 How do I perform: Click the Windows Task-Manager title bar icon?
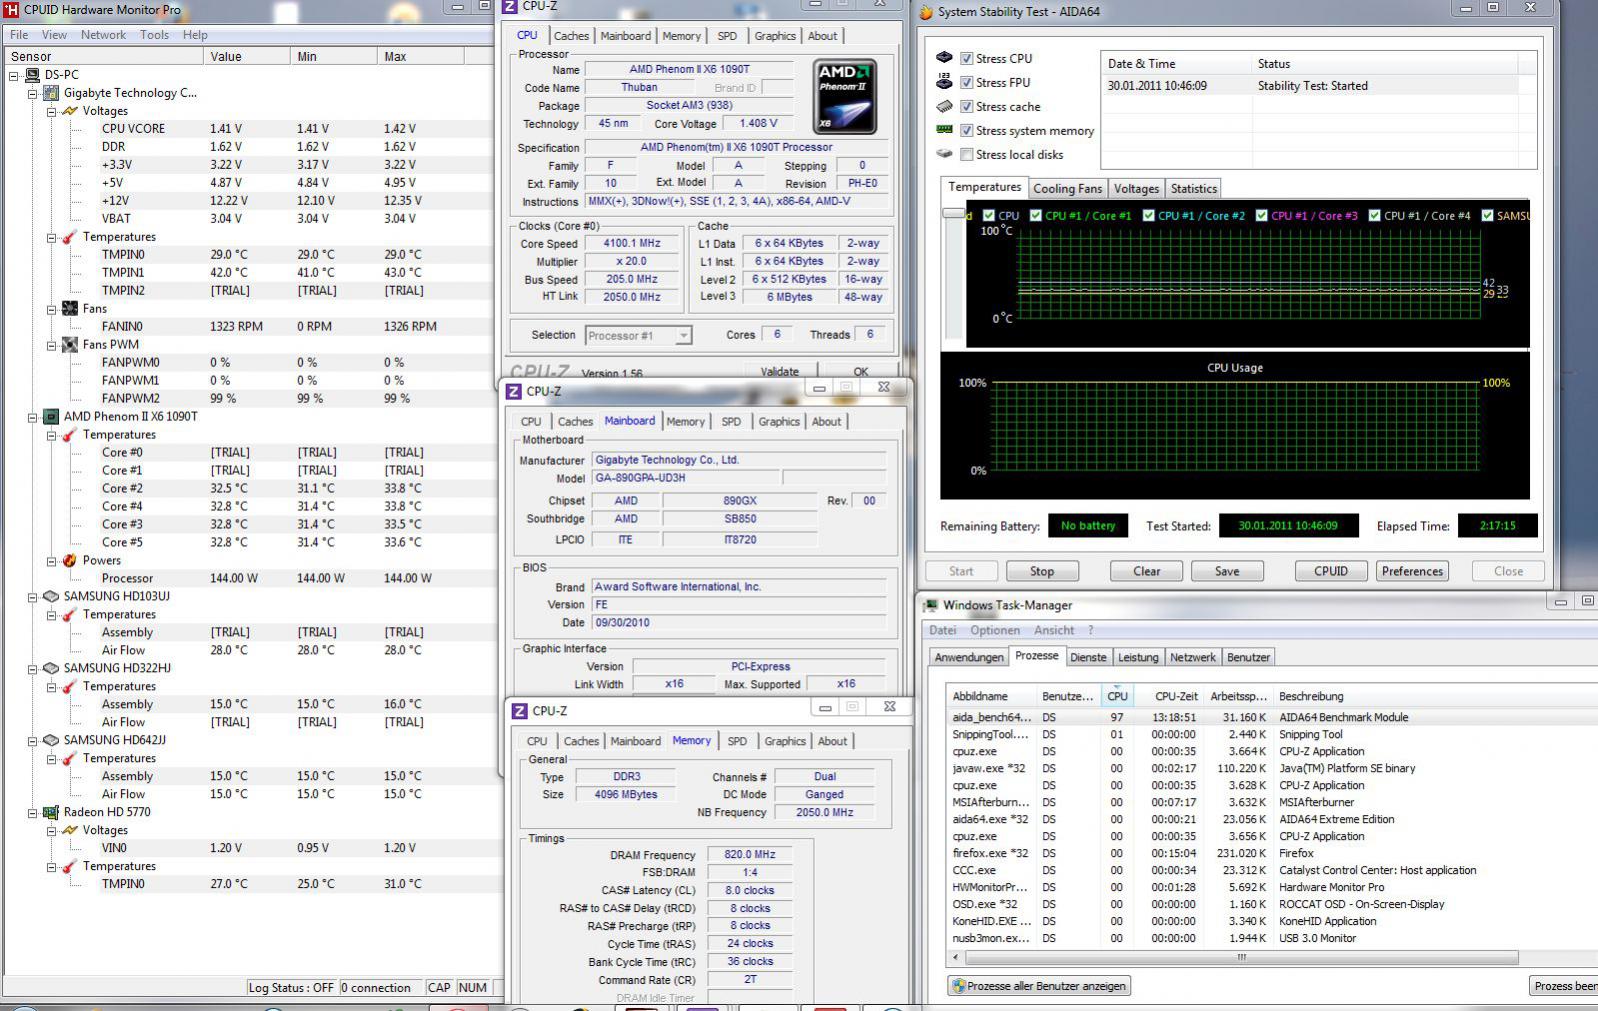[931, 605]
